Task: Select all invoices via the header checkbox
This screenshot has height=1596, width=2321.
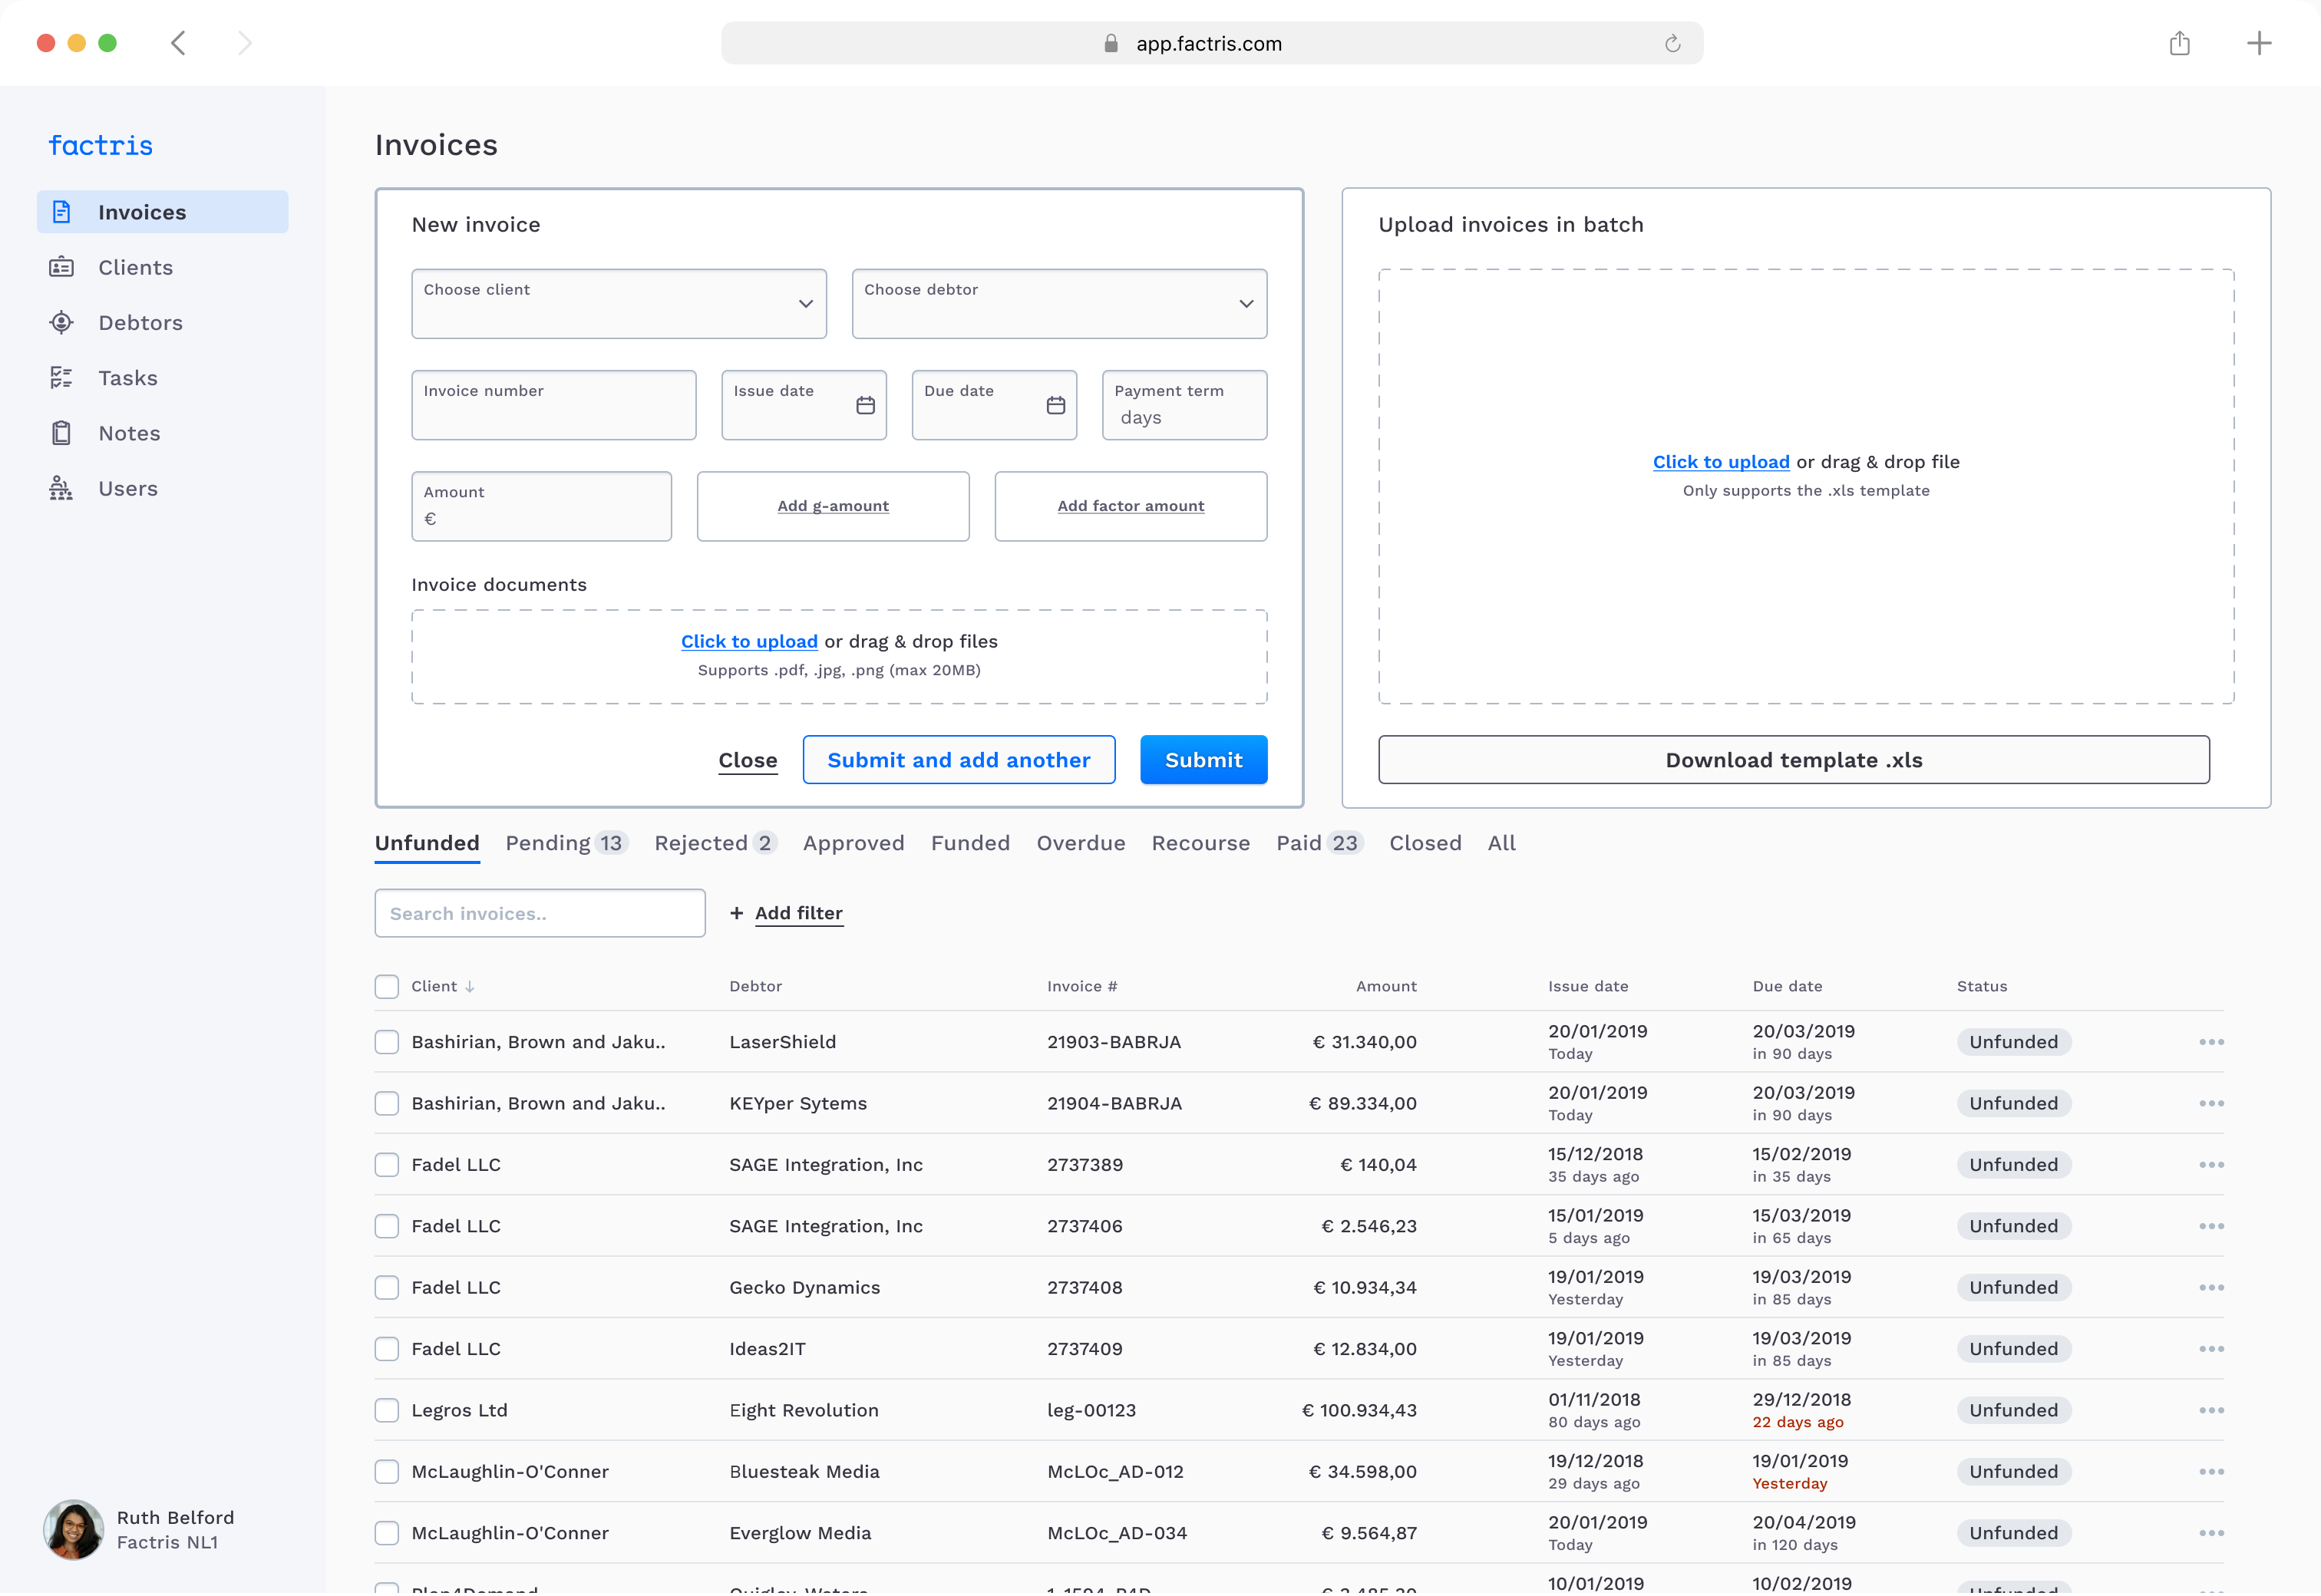Action: 386,986
